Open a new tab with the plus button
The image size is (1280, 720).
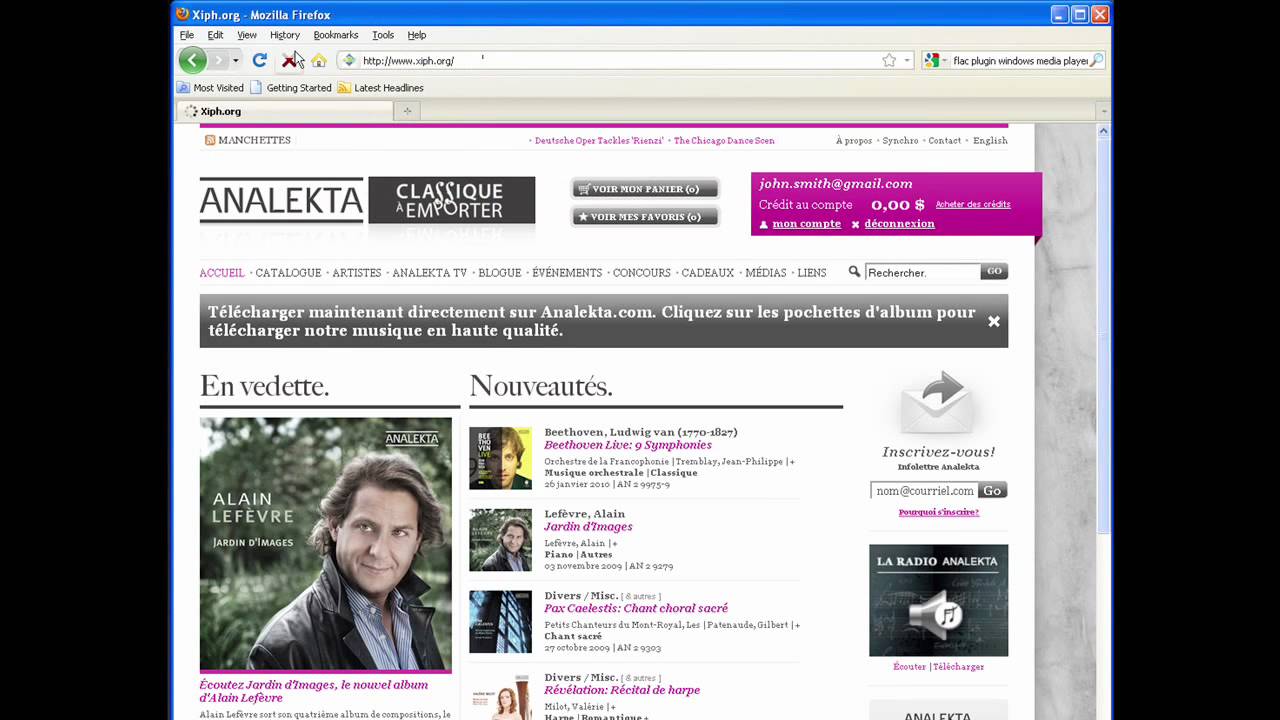pyautogui.click(x=407, y=111)
